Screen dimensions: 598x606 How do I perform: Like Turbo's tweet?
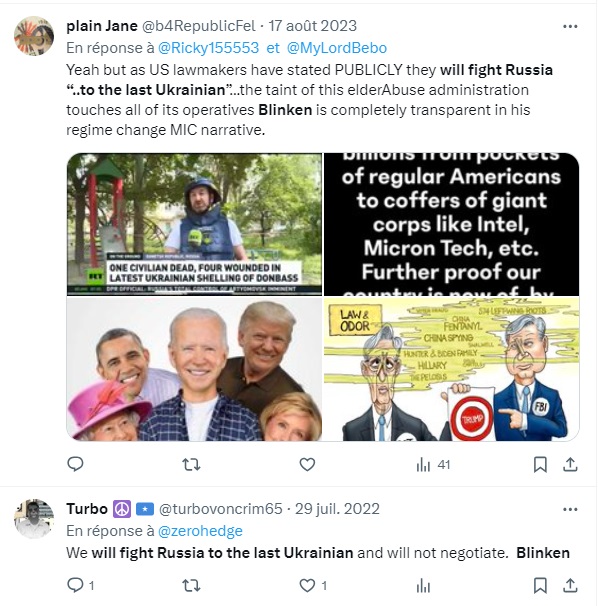tap(313, 586)
